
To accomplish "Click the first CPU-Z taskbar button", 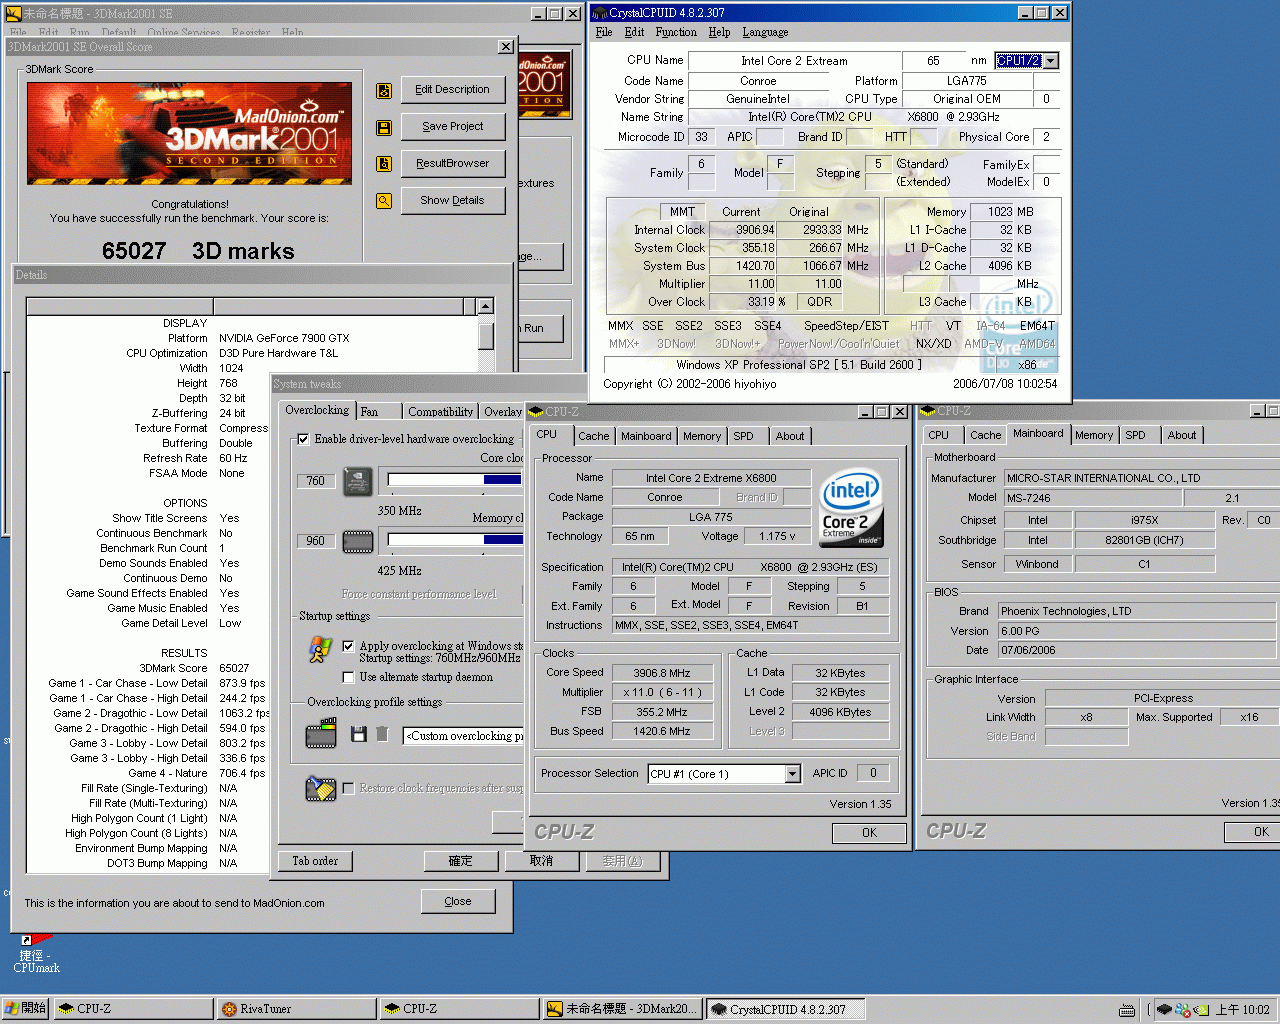I will click(x=135, y=1009).
